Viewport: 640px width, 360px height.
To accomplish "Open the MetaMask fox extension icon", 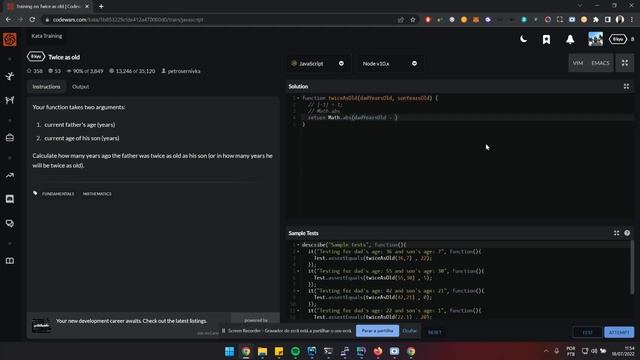I will (476, 20).
